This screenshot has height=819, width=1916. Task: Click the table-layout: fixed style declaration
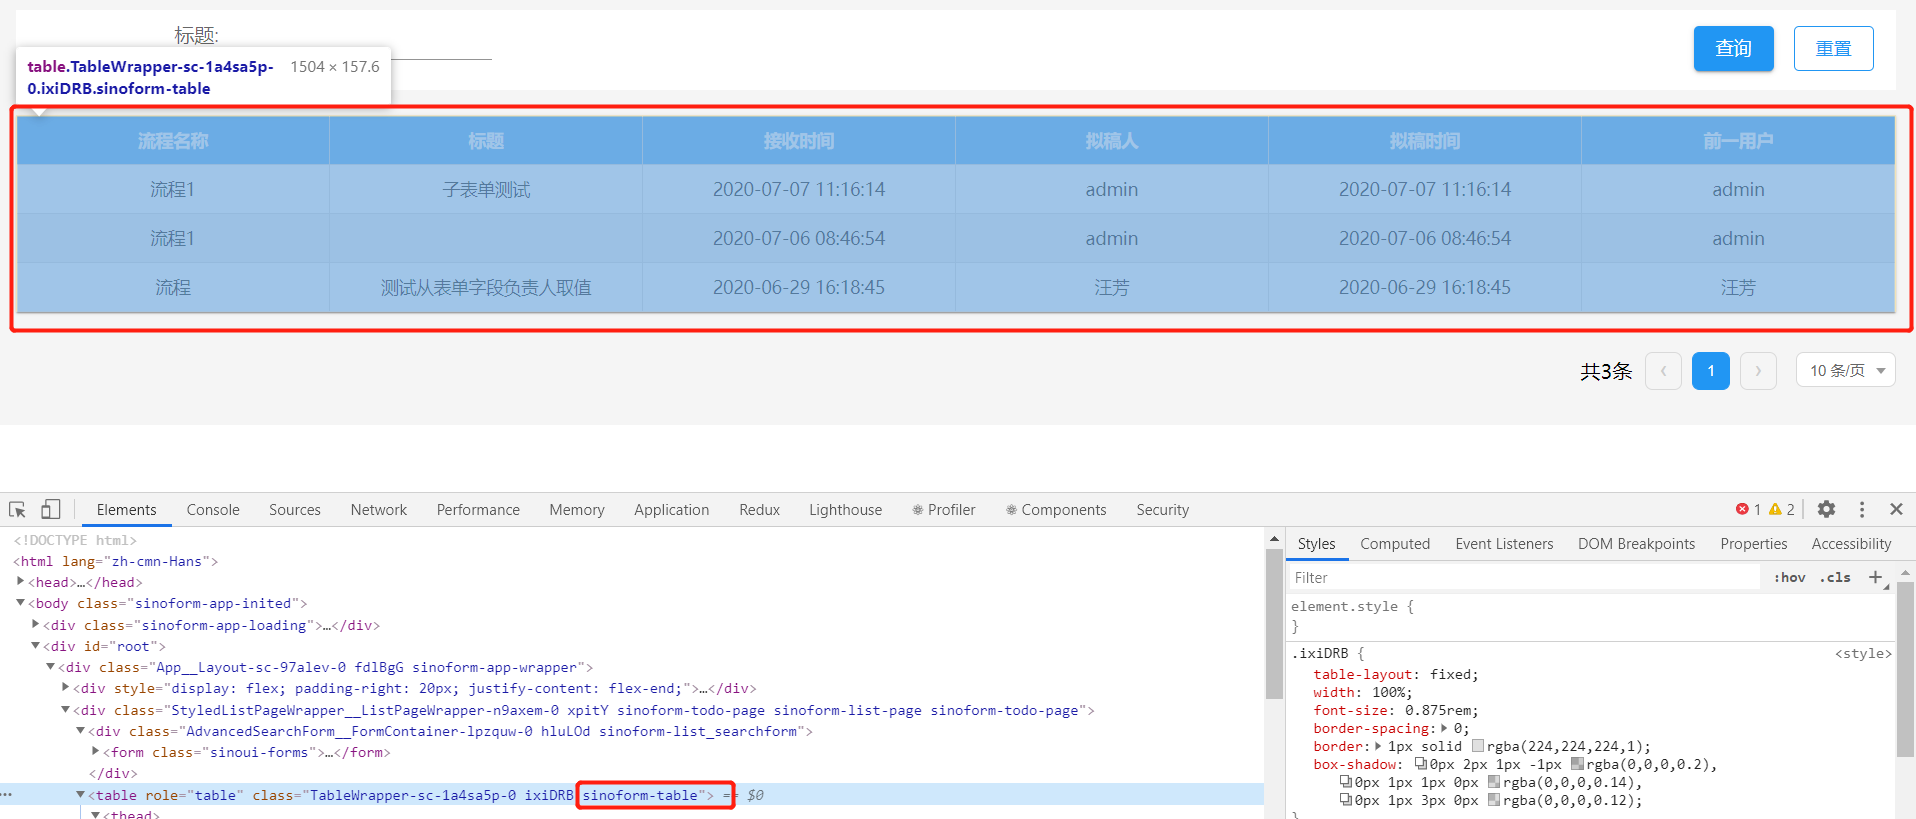(x=1396, y=675)
